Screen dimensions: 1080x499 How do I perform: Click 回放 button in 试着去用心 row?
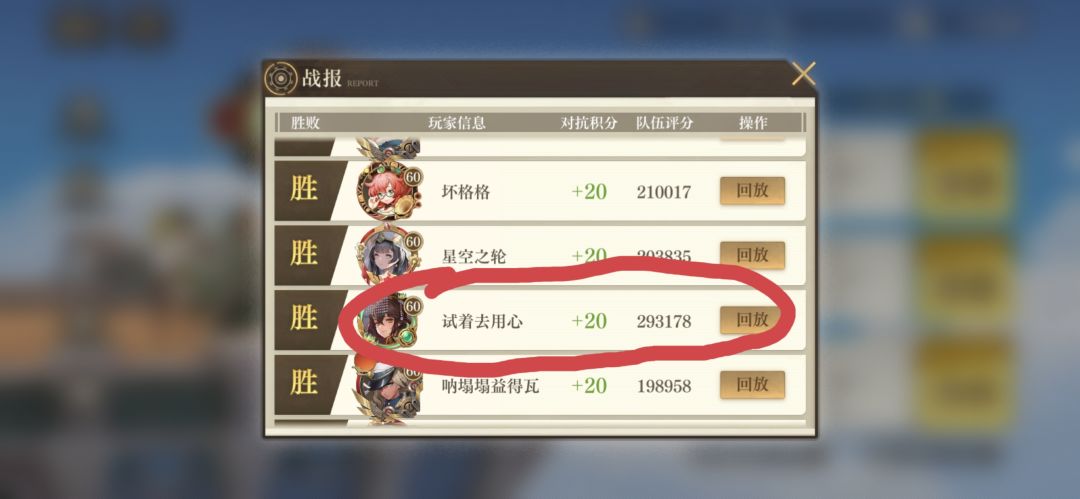coord(752,320)
